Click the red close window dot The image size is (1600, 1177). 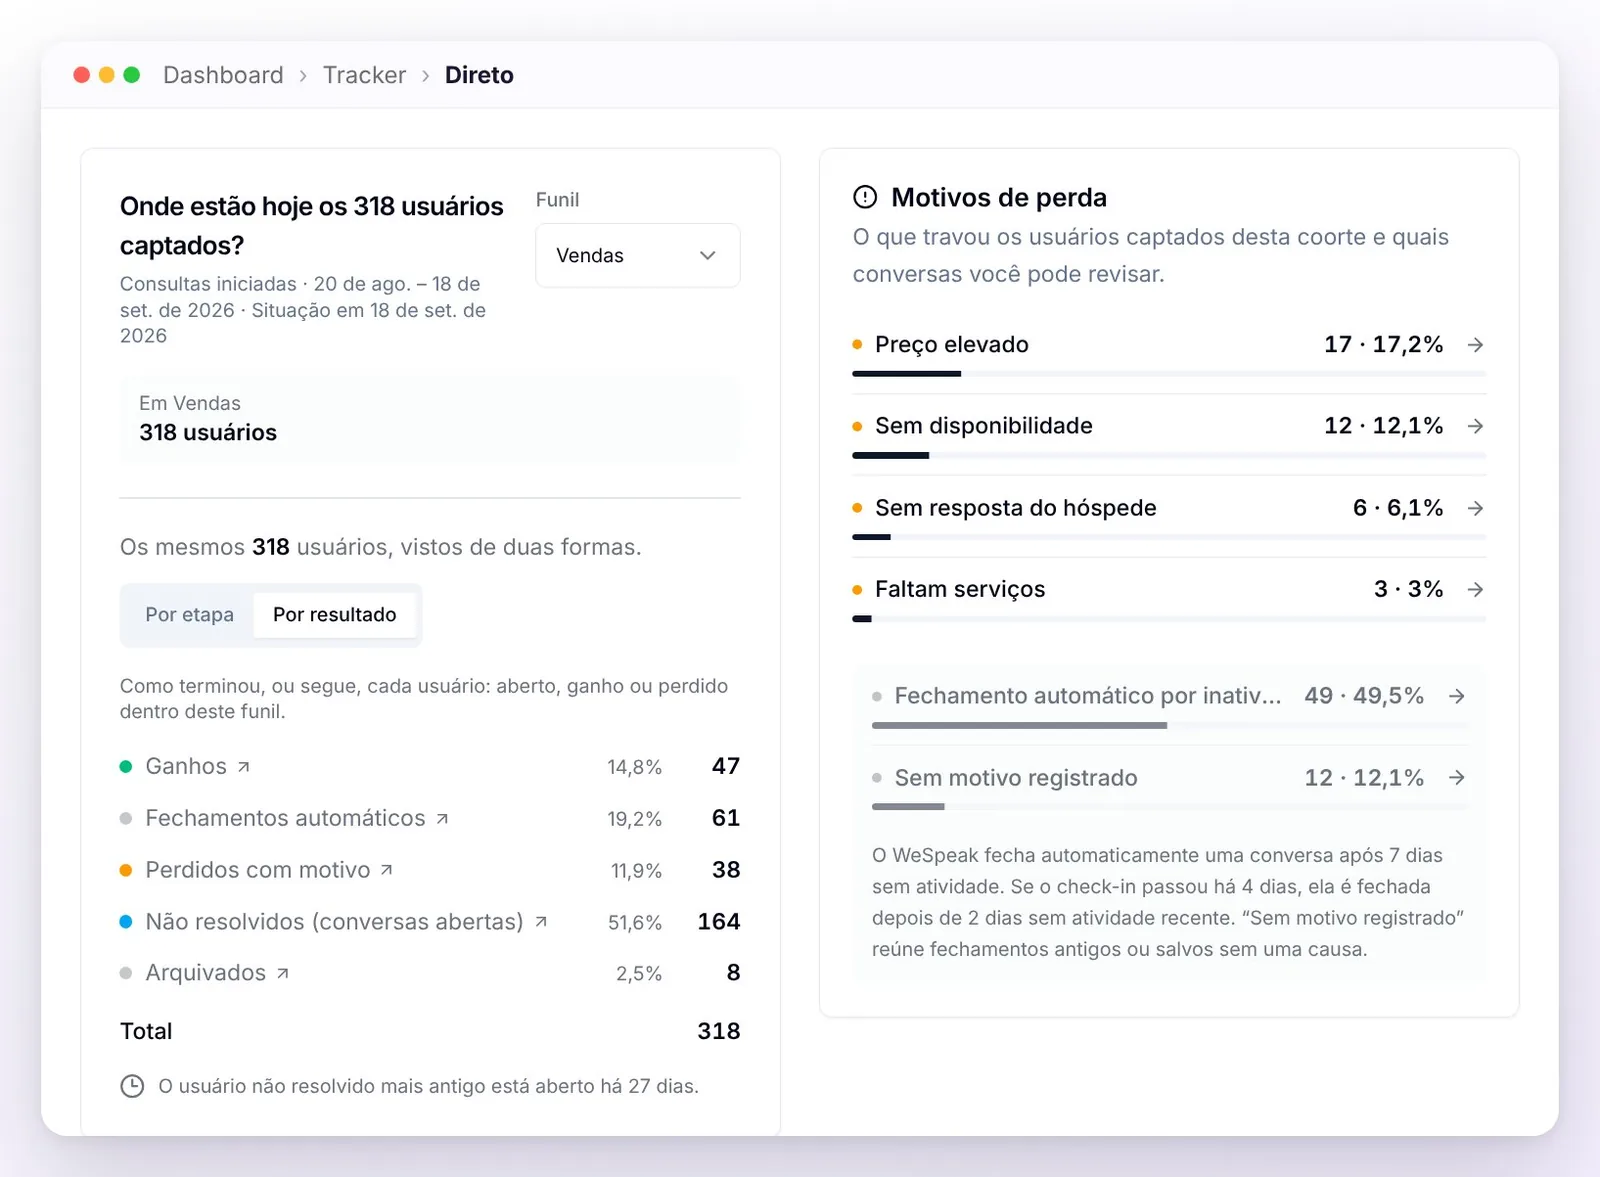(x=82, y=75)
